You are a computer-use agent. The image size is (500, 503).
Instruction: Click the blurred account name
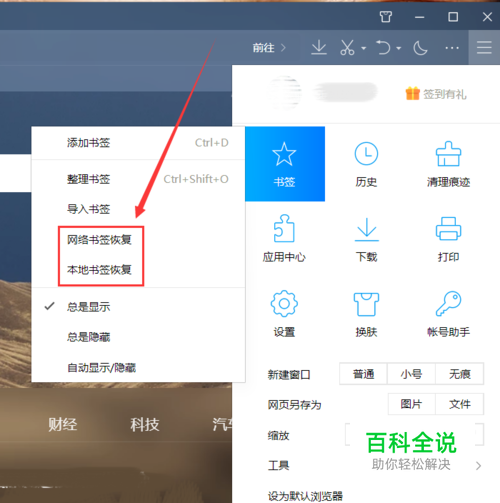coord(345,92)
